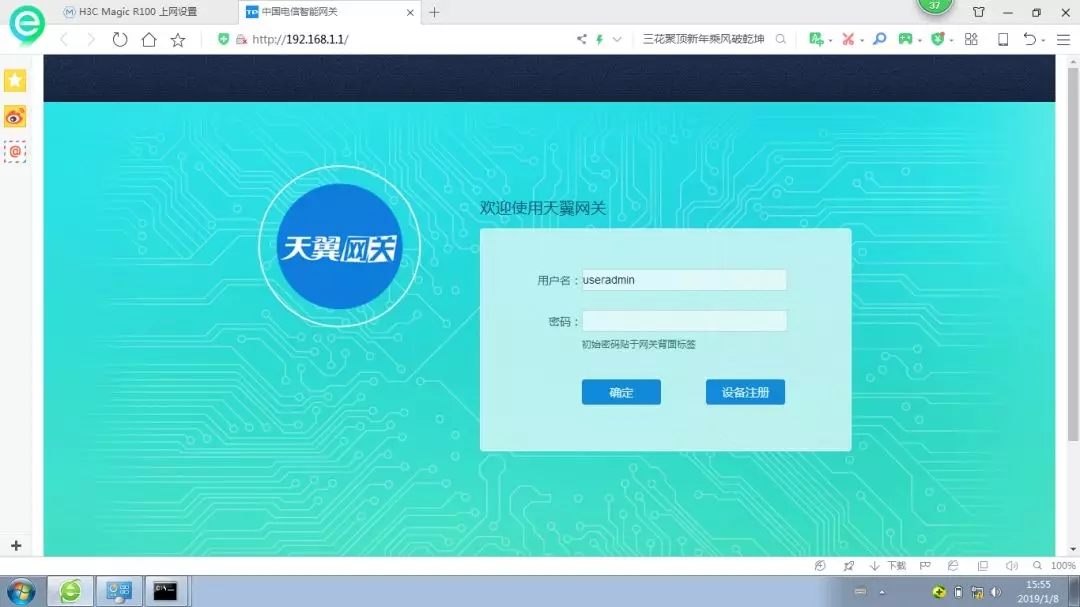Screen dimensions: 1080x607
Task: Click the browser refresh icon
Action: (x=120, y=39)
